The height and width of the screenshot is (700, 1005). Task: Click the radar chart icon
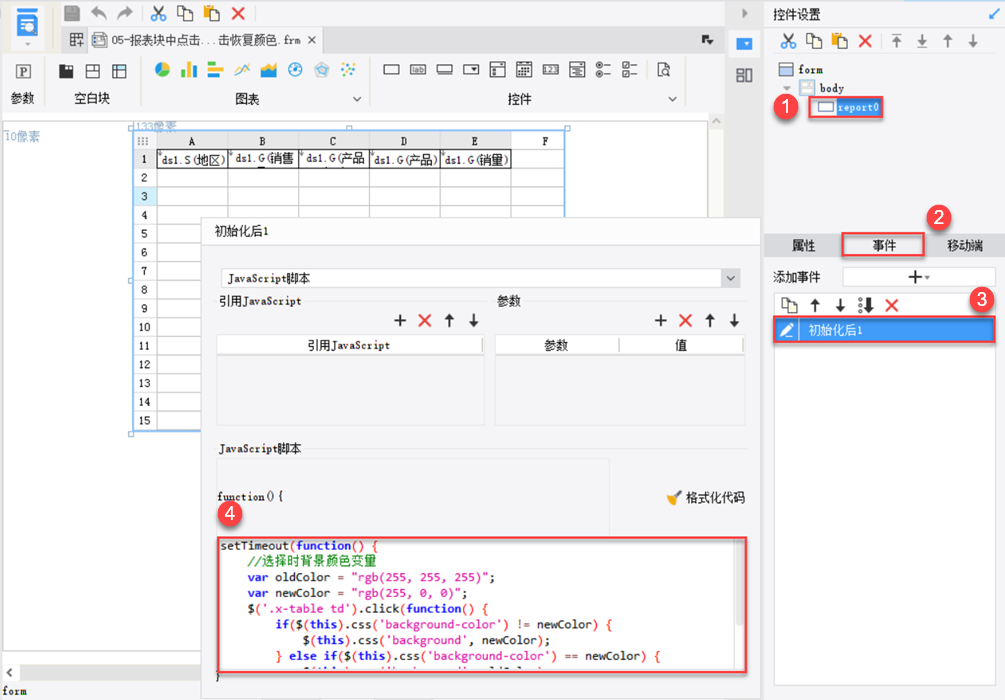click(x=321, y=70)
